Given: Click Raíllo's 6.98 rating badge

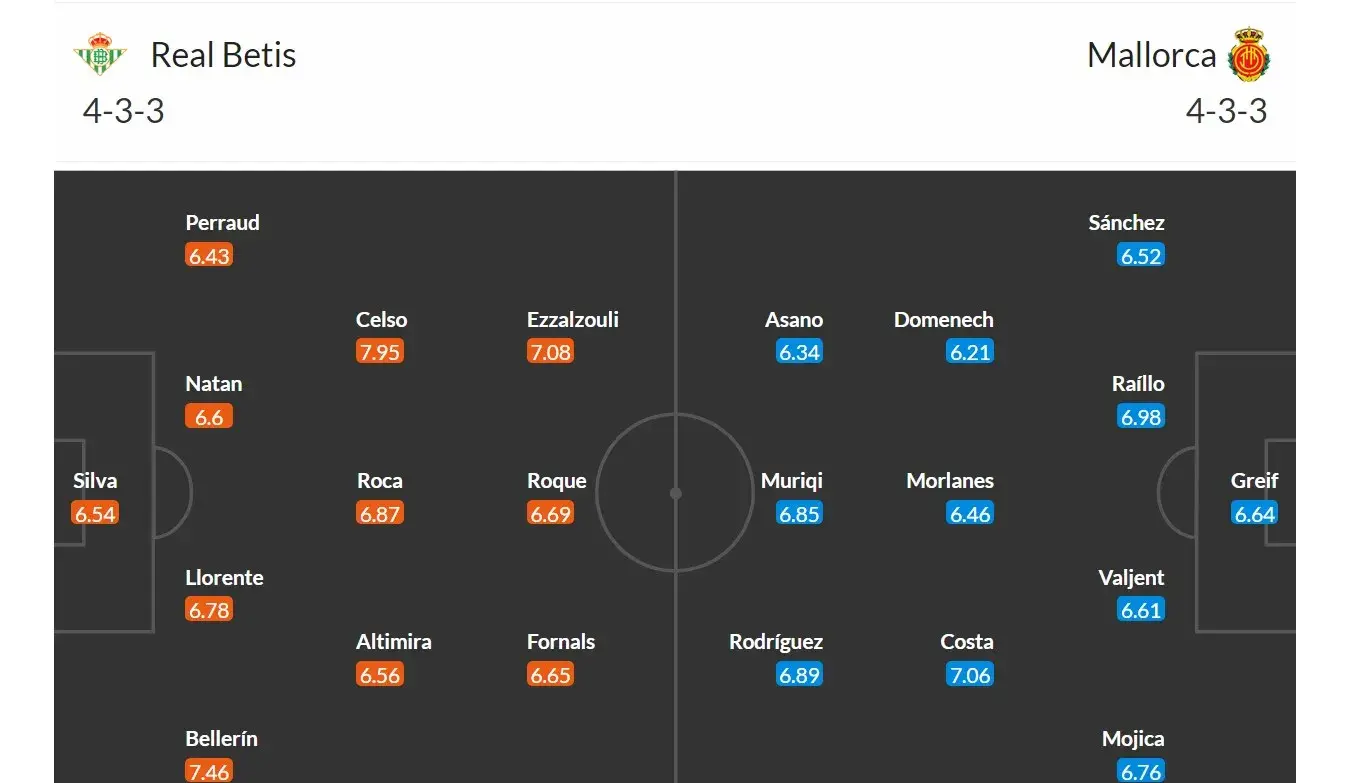Looking at the screenshot, I should point(1141,416).
